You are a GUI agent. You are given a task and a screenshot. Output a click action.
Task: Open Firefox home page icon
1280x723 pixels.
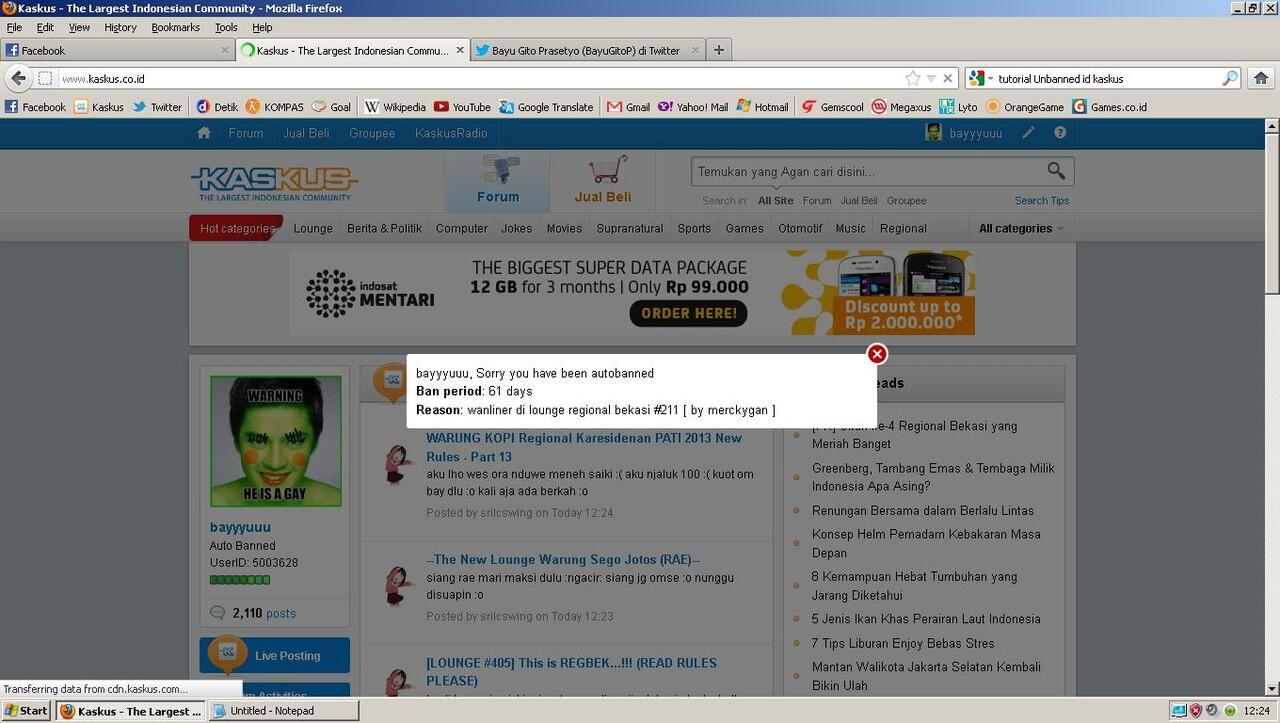pos(1261,78)
